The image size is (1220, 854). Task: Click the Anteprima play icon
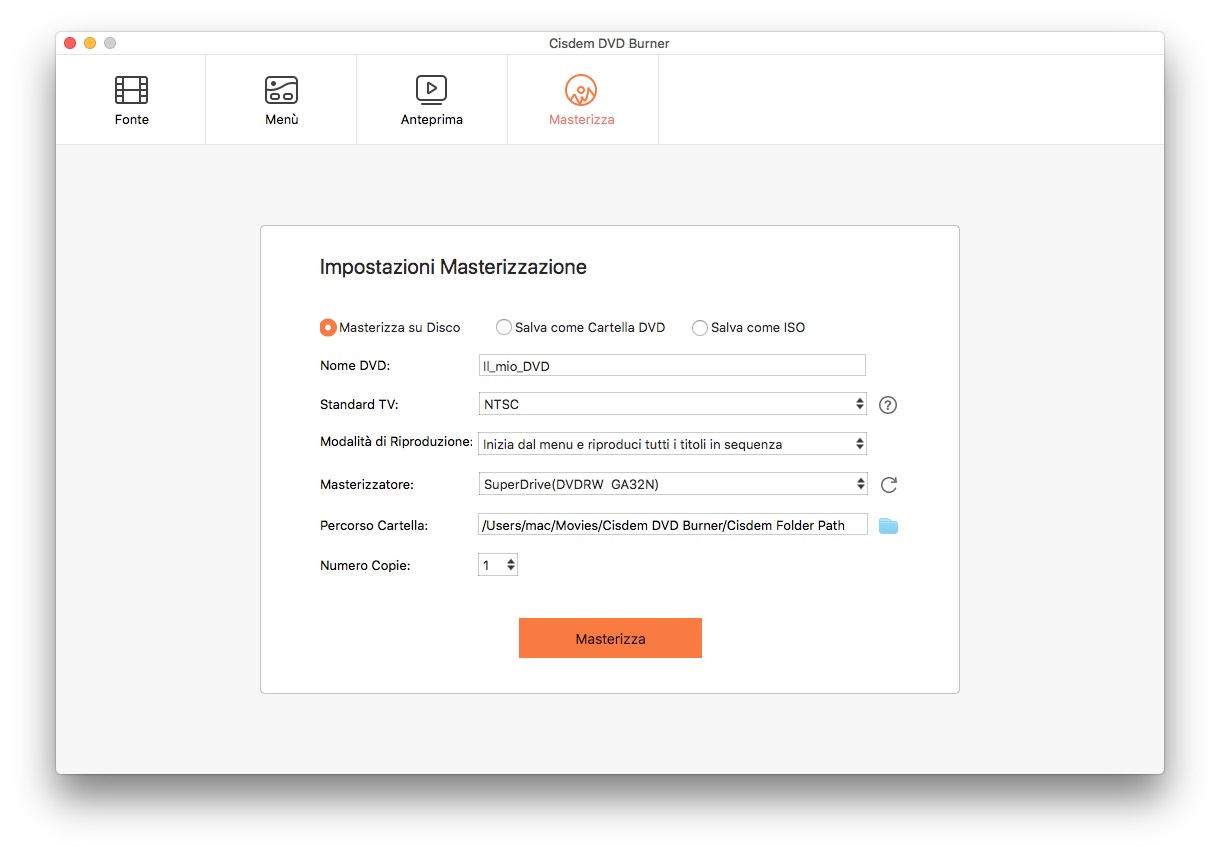(x=431, y=89)
